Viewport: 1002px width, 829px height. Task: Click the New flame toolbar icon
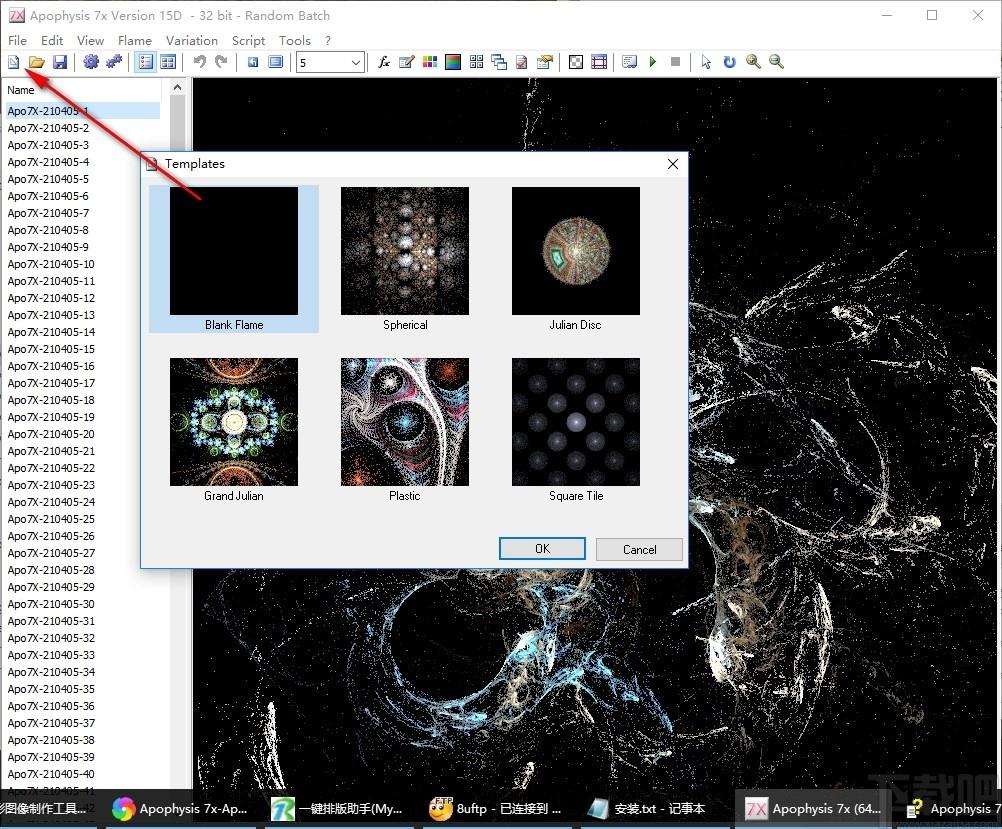click(x=13, y=62)
